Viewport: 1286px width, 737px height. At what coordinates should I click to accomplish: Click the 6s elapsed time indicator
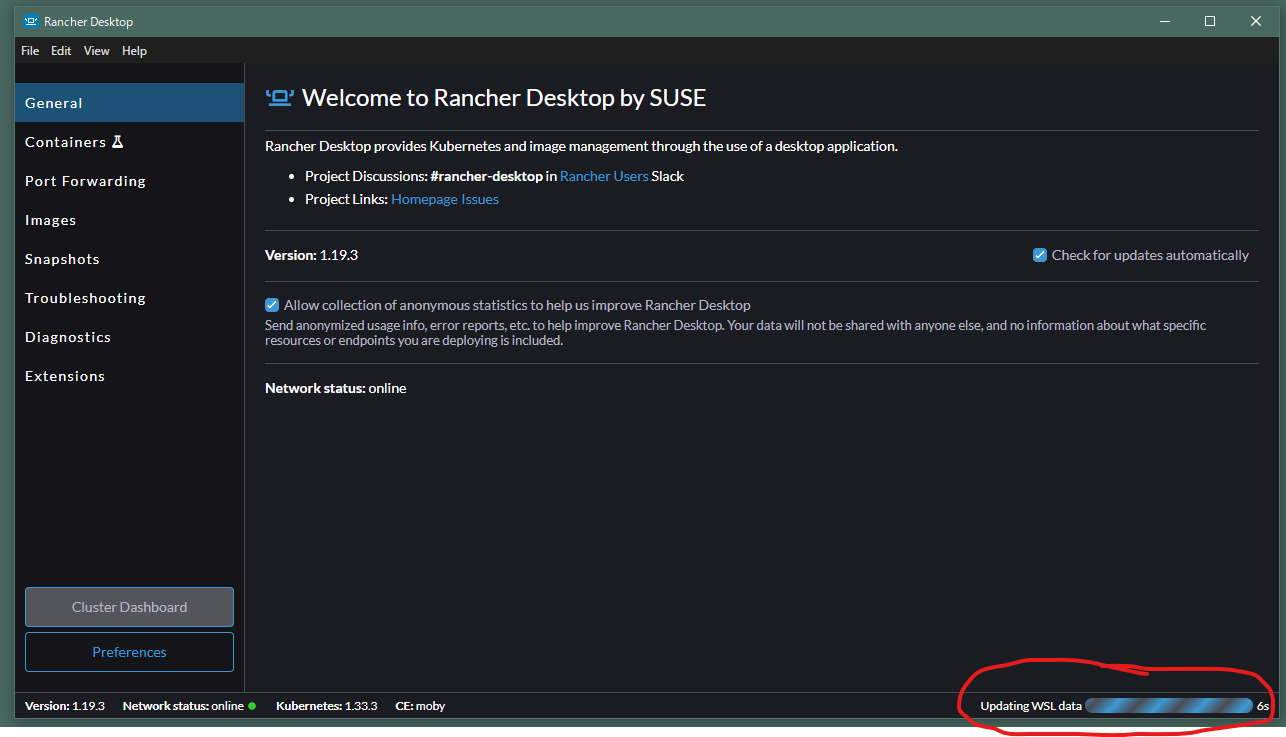tap(1263, 706)
